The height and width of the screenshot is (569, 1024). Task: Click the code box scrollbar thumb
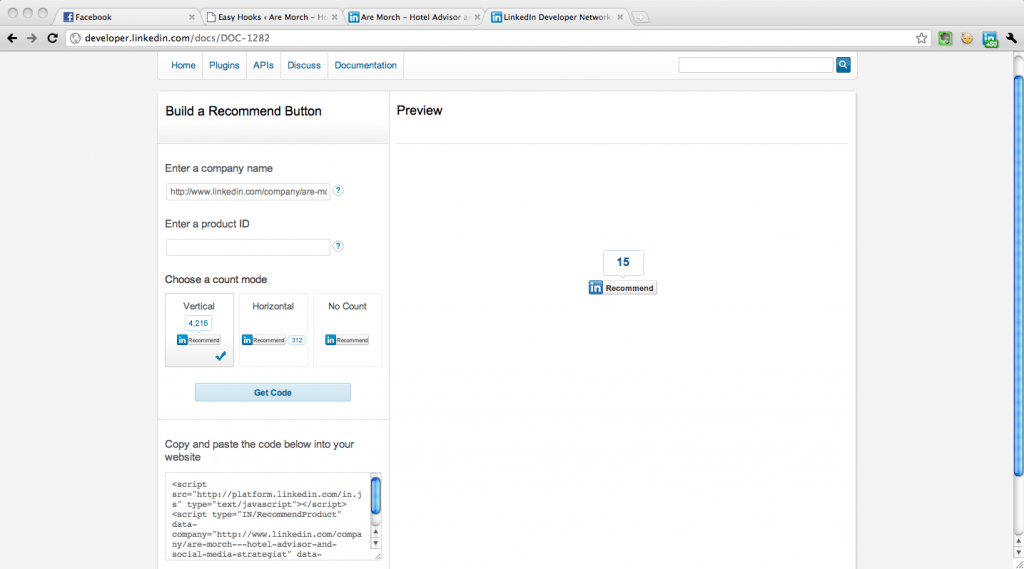[x=376, y=496]
